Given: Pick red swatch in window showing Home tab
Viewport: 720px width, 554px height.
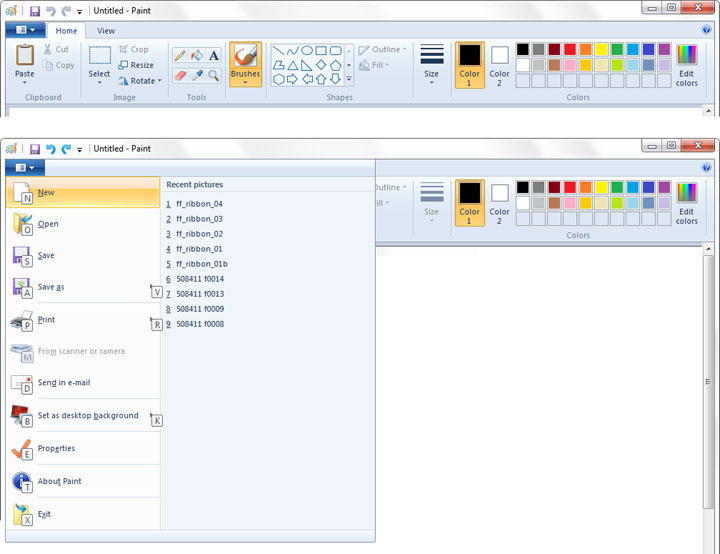Looking at the screenshot, I should [570, 49].
